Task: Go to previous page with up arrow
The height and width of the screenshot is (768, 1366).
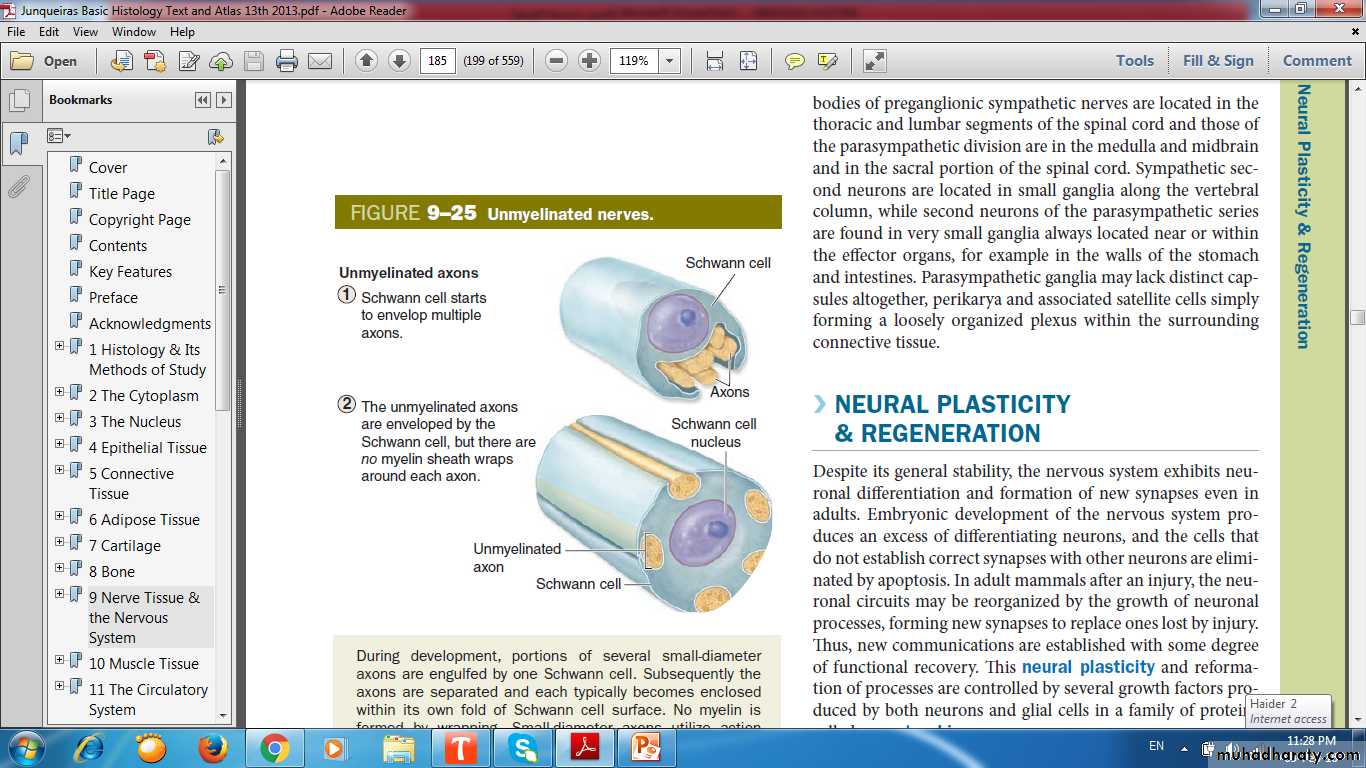Action: coord(366,61)
